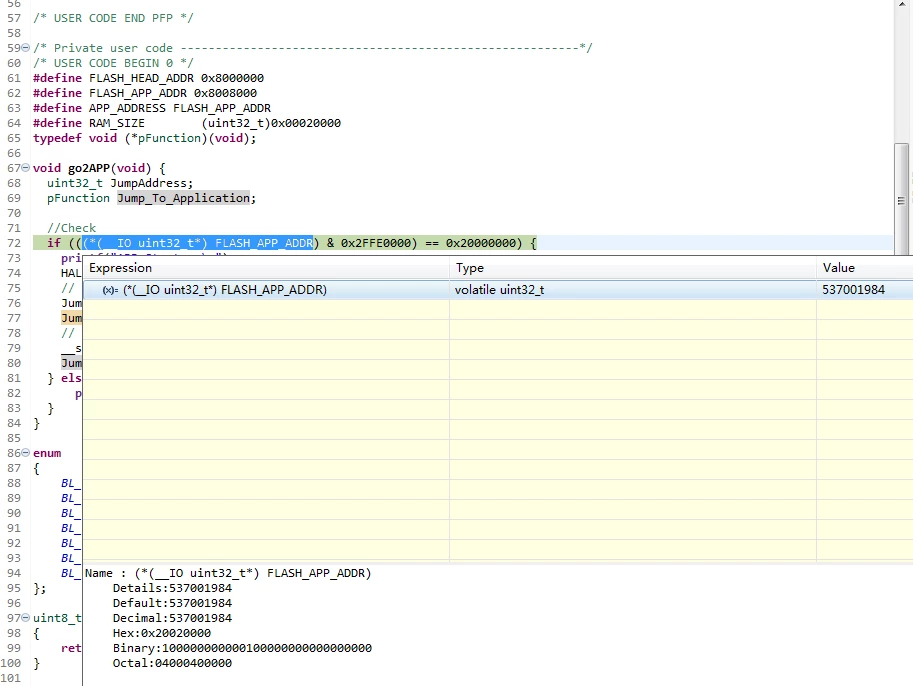Click the Details:537001984 line
Image resolution: width=913 pixels, height=686 pixels.
point(172,588)
